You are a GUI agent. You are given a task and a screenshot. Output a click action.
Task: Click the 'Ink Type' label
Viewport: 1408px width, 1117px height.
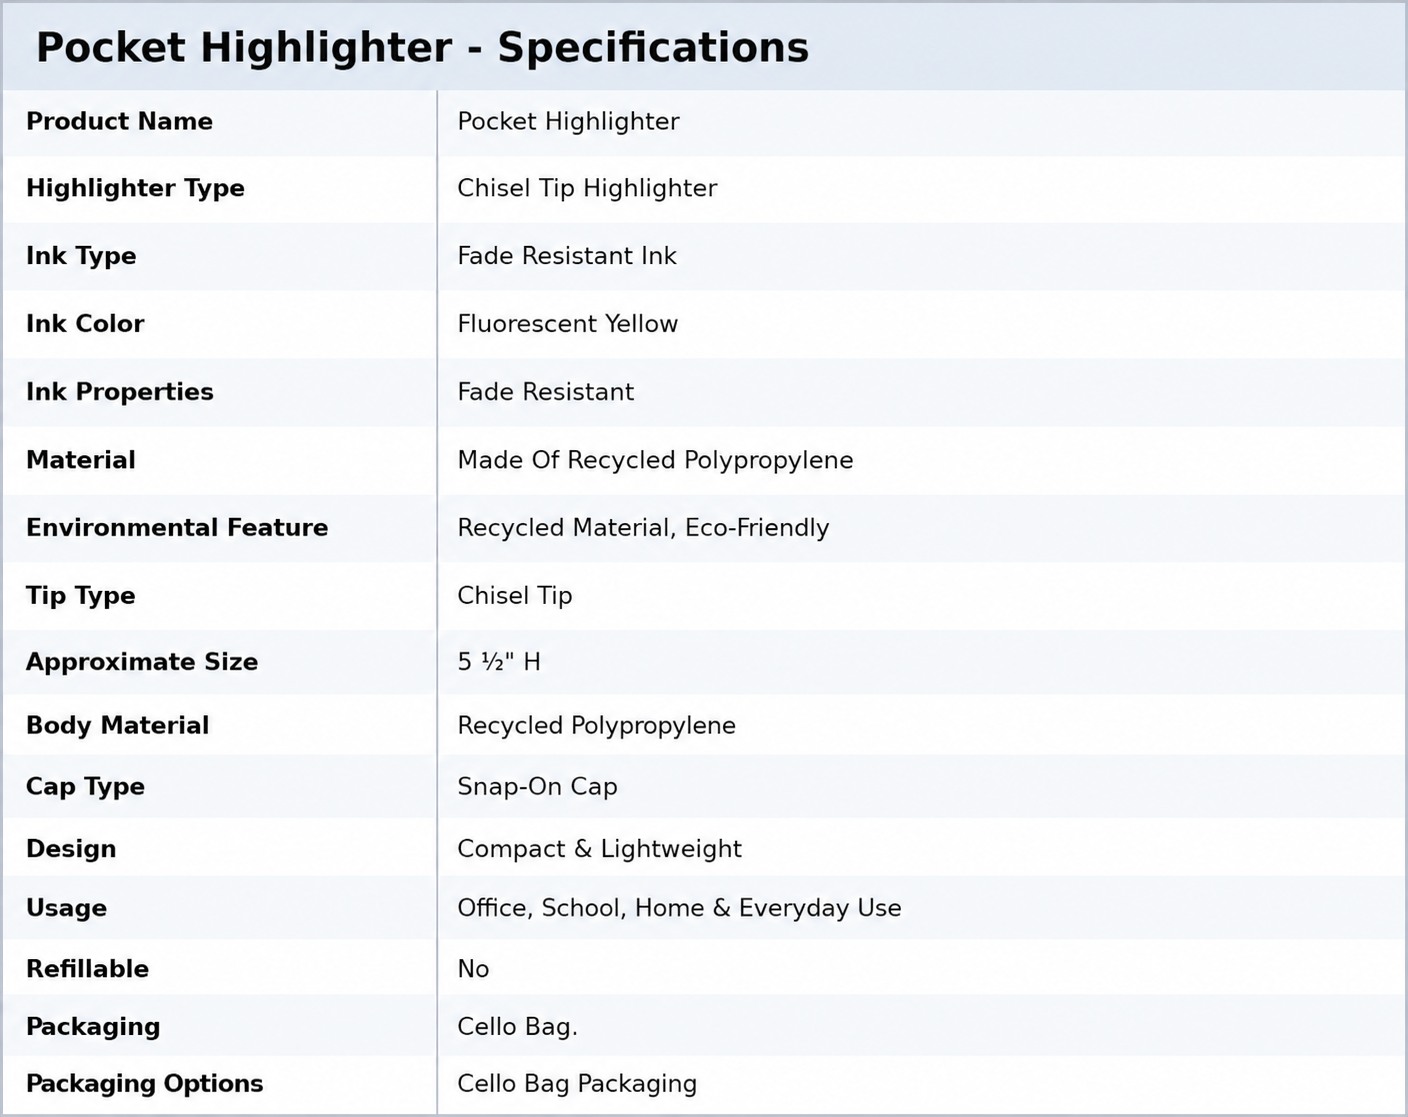[x=81, y=256]
